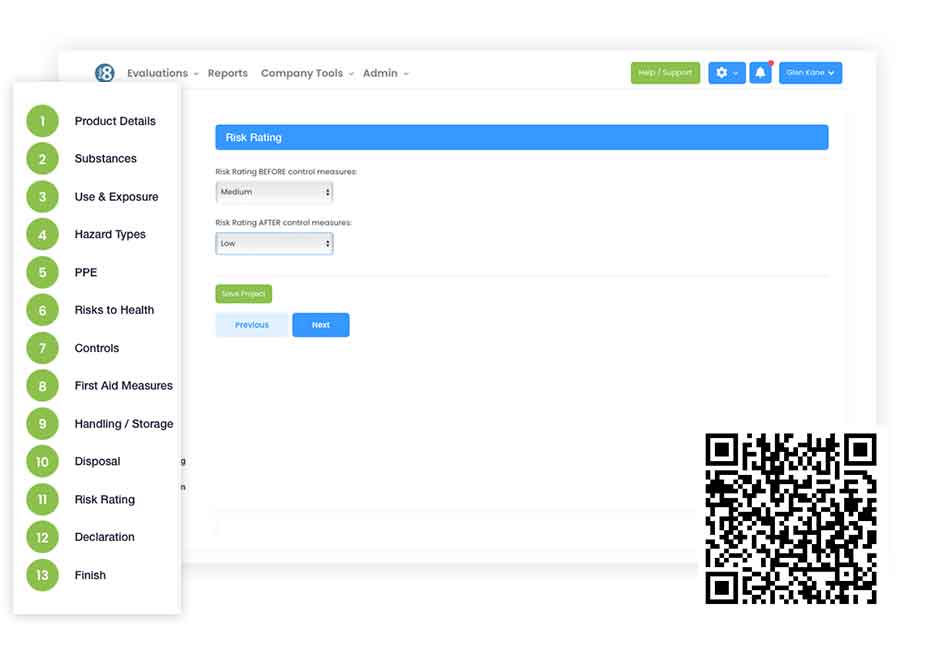The height and width of the screenshot is (656, 934).
Task: Open the settings gear menu
Action: pos(726,73)
